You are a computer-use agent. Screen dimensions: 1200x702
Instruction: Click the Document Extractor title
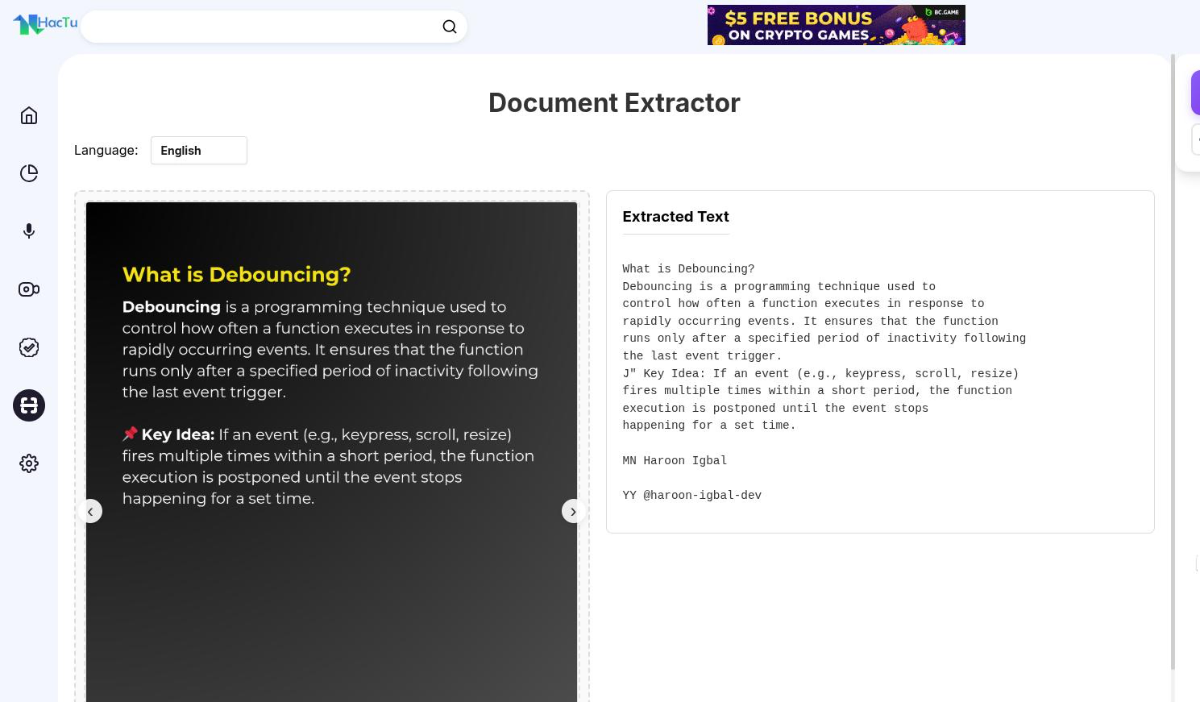(x=614, y=103)
